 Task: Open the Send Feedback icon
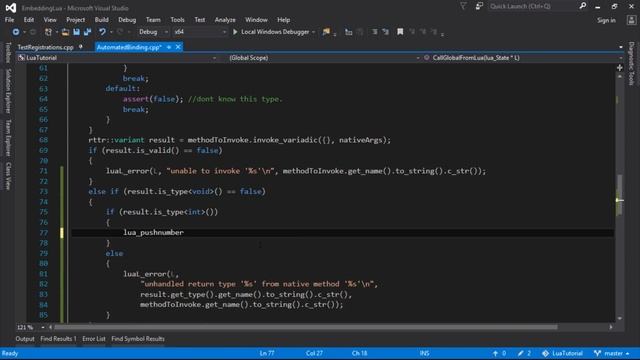coord(479,6)
